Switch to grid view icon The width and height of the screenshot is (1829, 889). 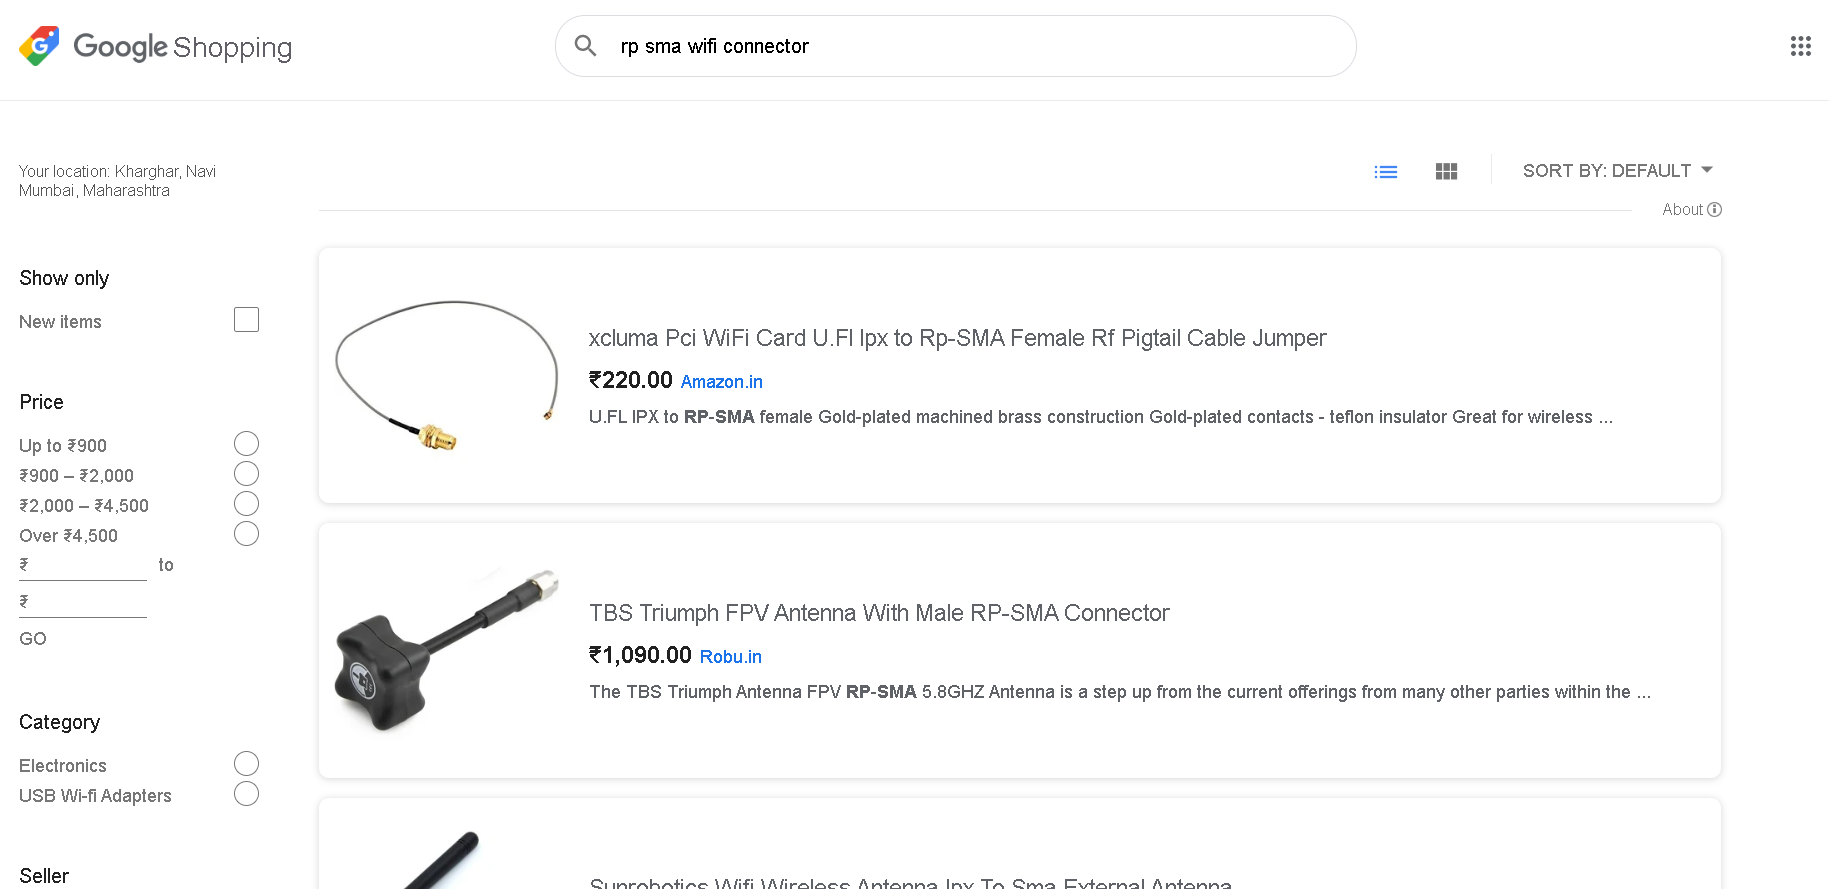click(1446, 172)
